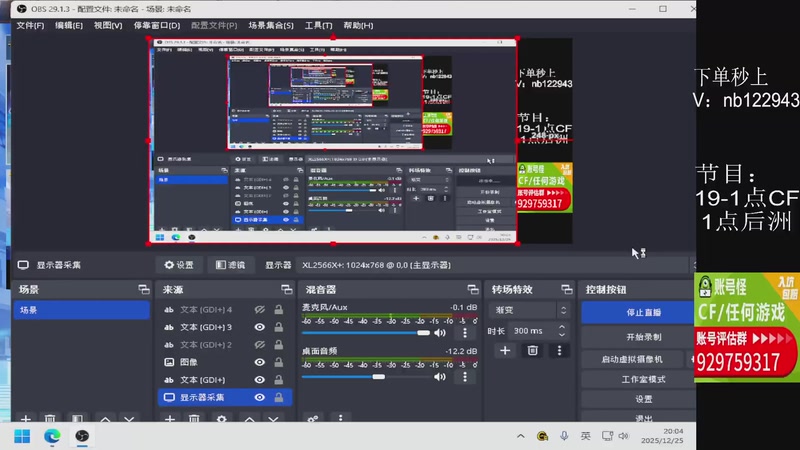Open transition properties three-dot menu
The image size is (800, 450).
click(x=559, y=351)
